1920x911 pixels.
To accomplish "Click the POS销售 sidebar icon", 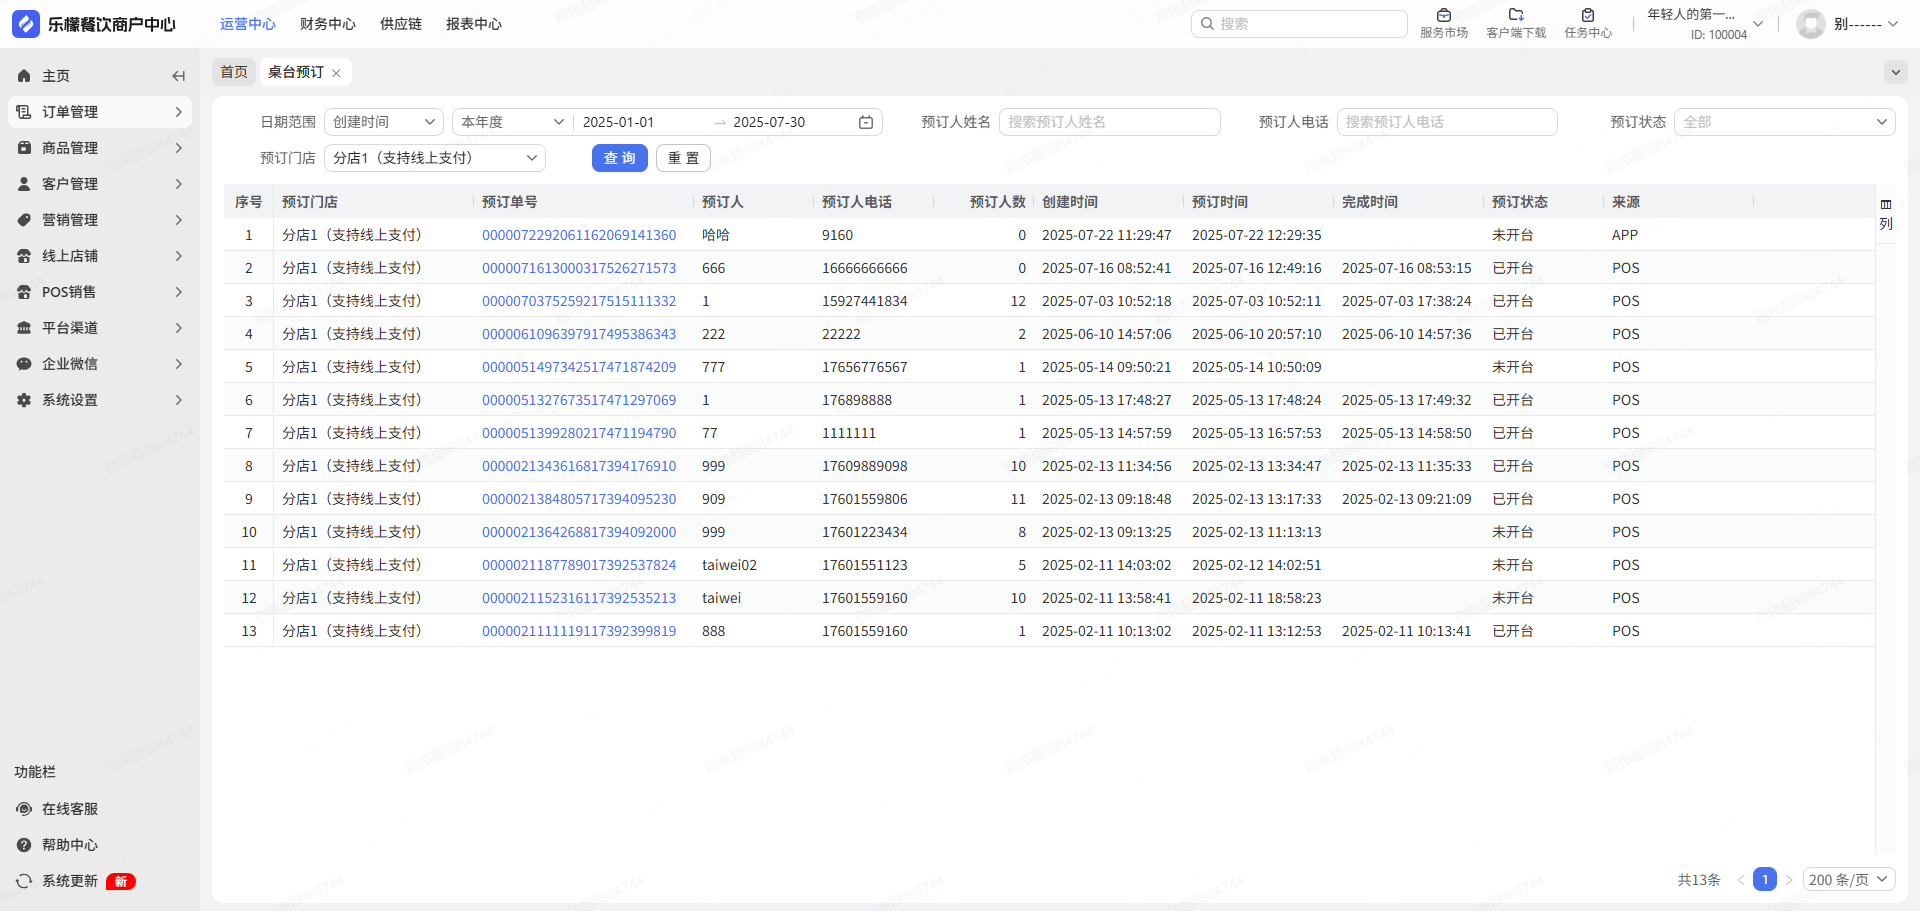I will pyautogui.click(x=24, y=292).
